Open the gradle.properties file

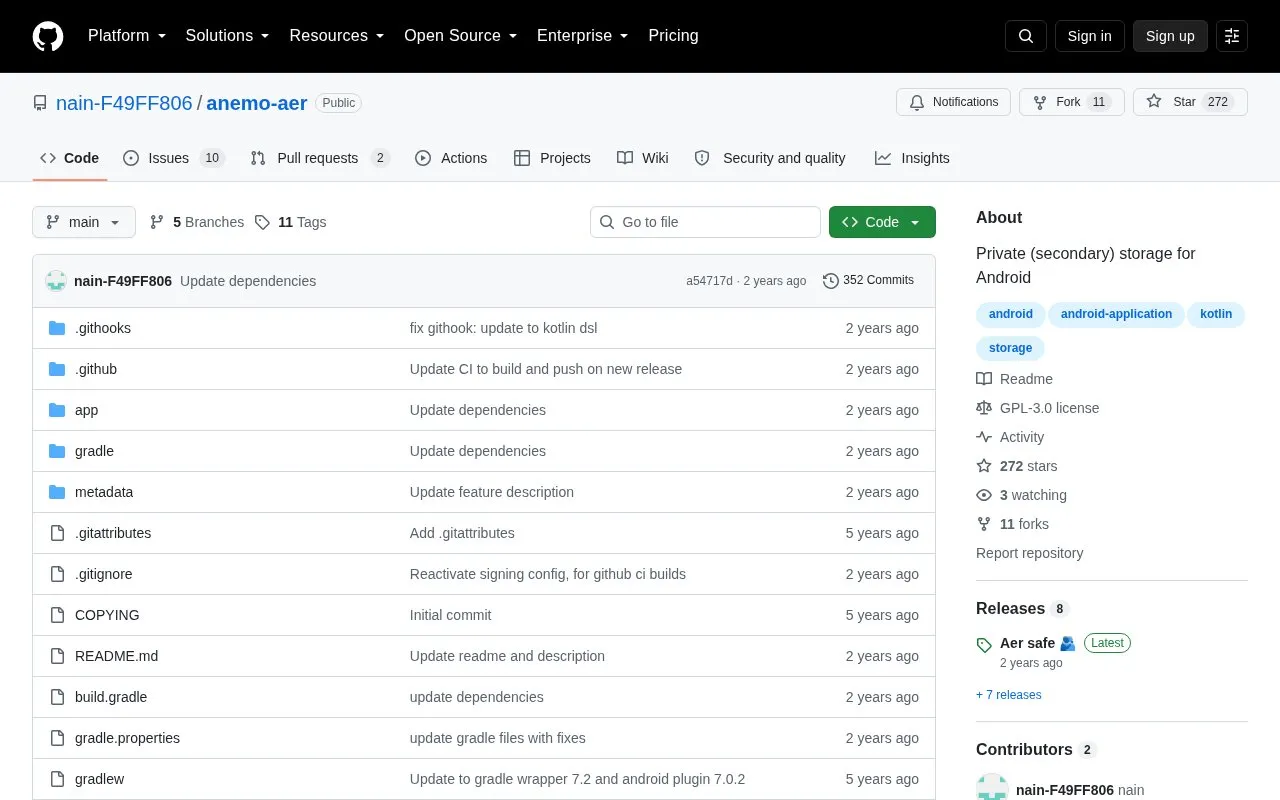[x=127, y=738]
